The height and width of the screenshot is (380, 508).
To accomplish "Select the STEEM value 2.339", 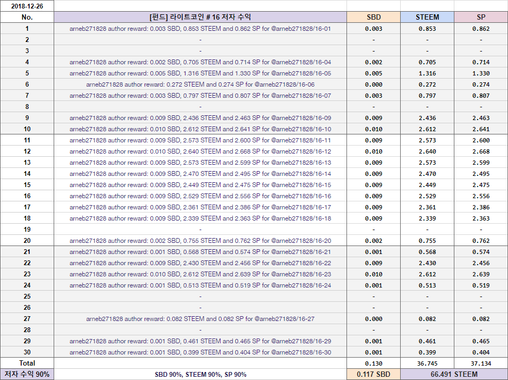I will tap(427, 218).
